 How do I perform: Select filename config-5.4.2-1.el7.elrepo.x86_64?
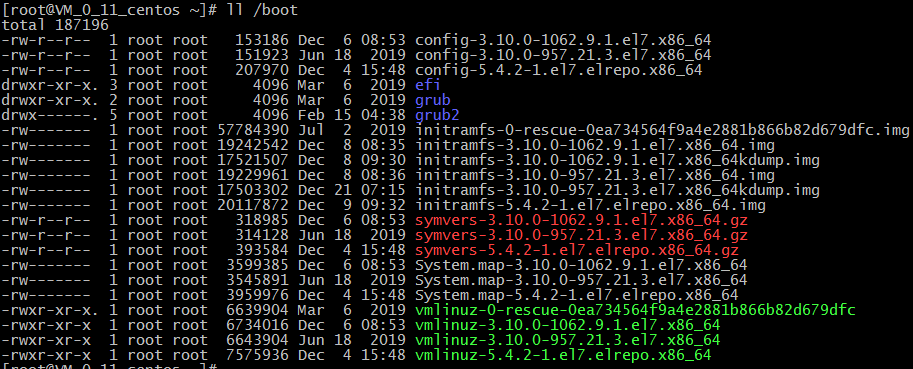[x=558, y=70]
